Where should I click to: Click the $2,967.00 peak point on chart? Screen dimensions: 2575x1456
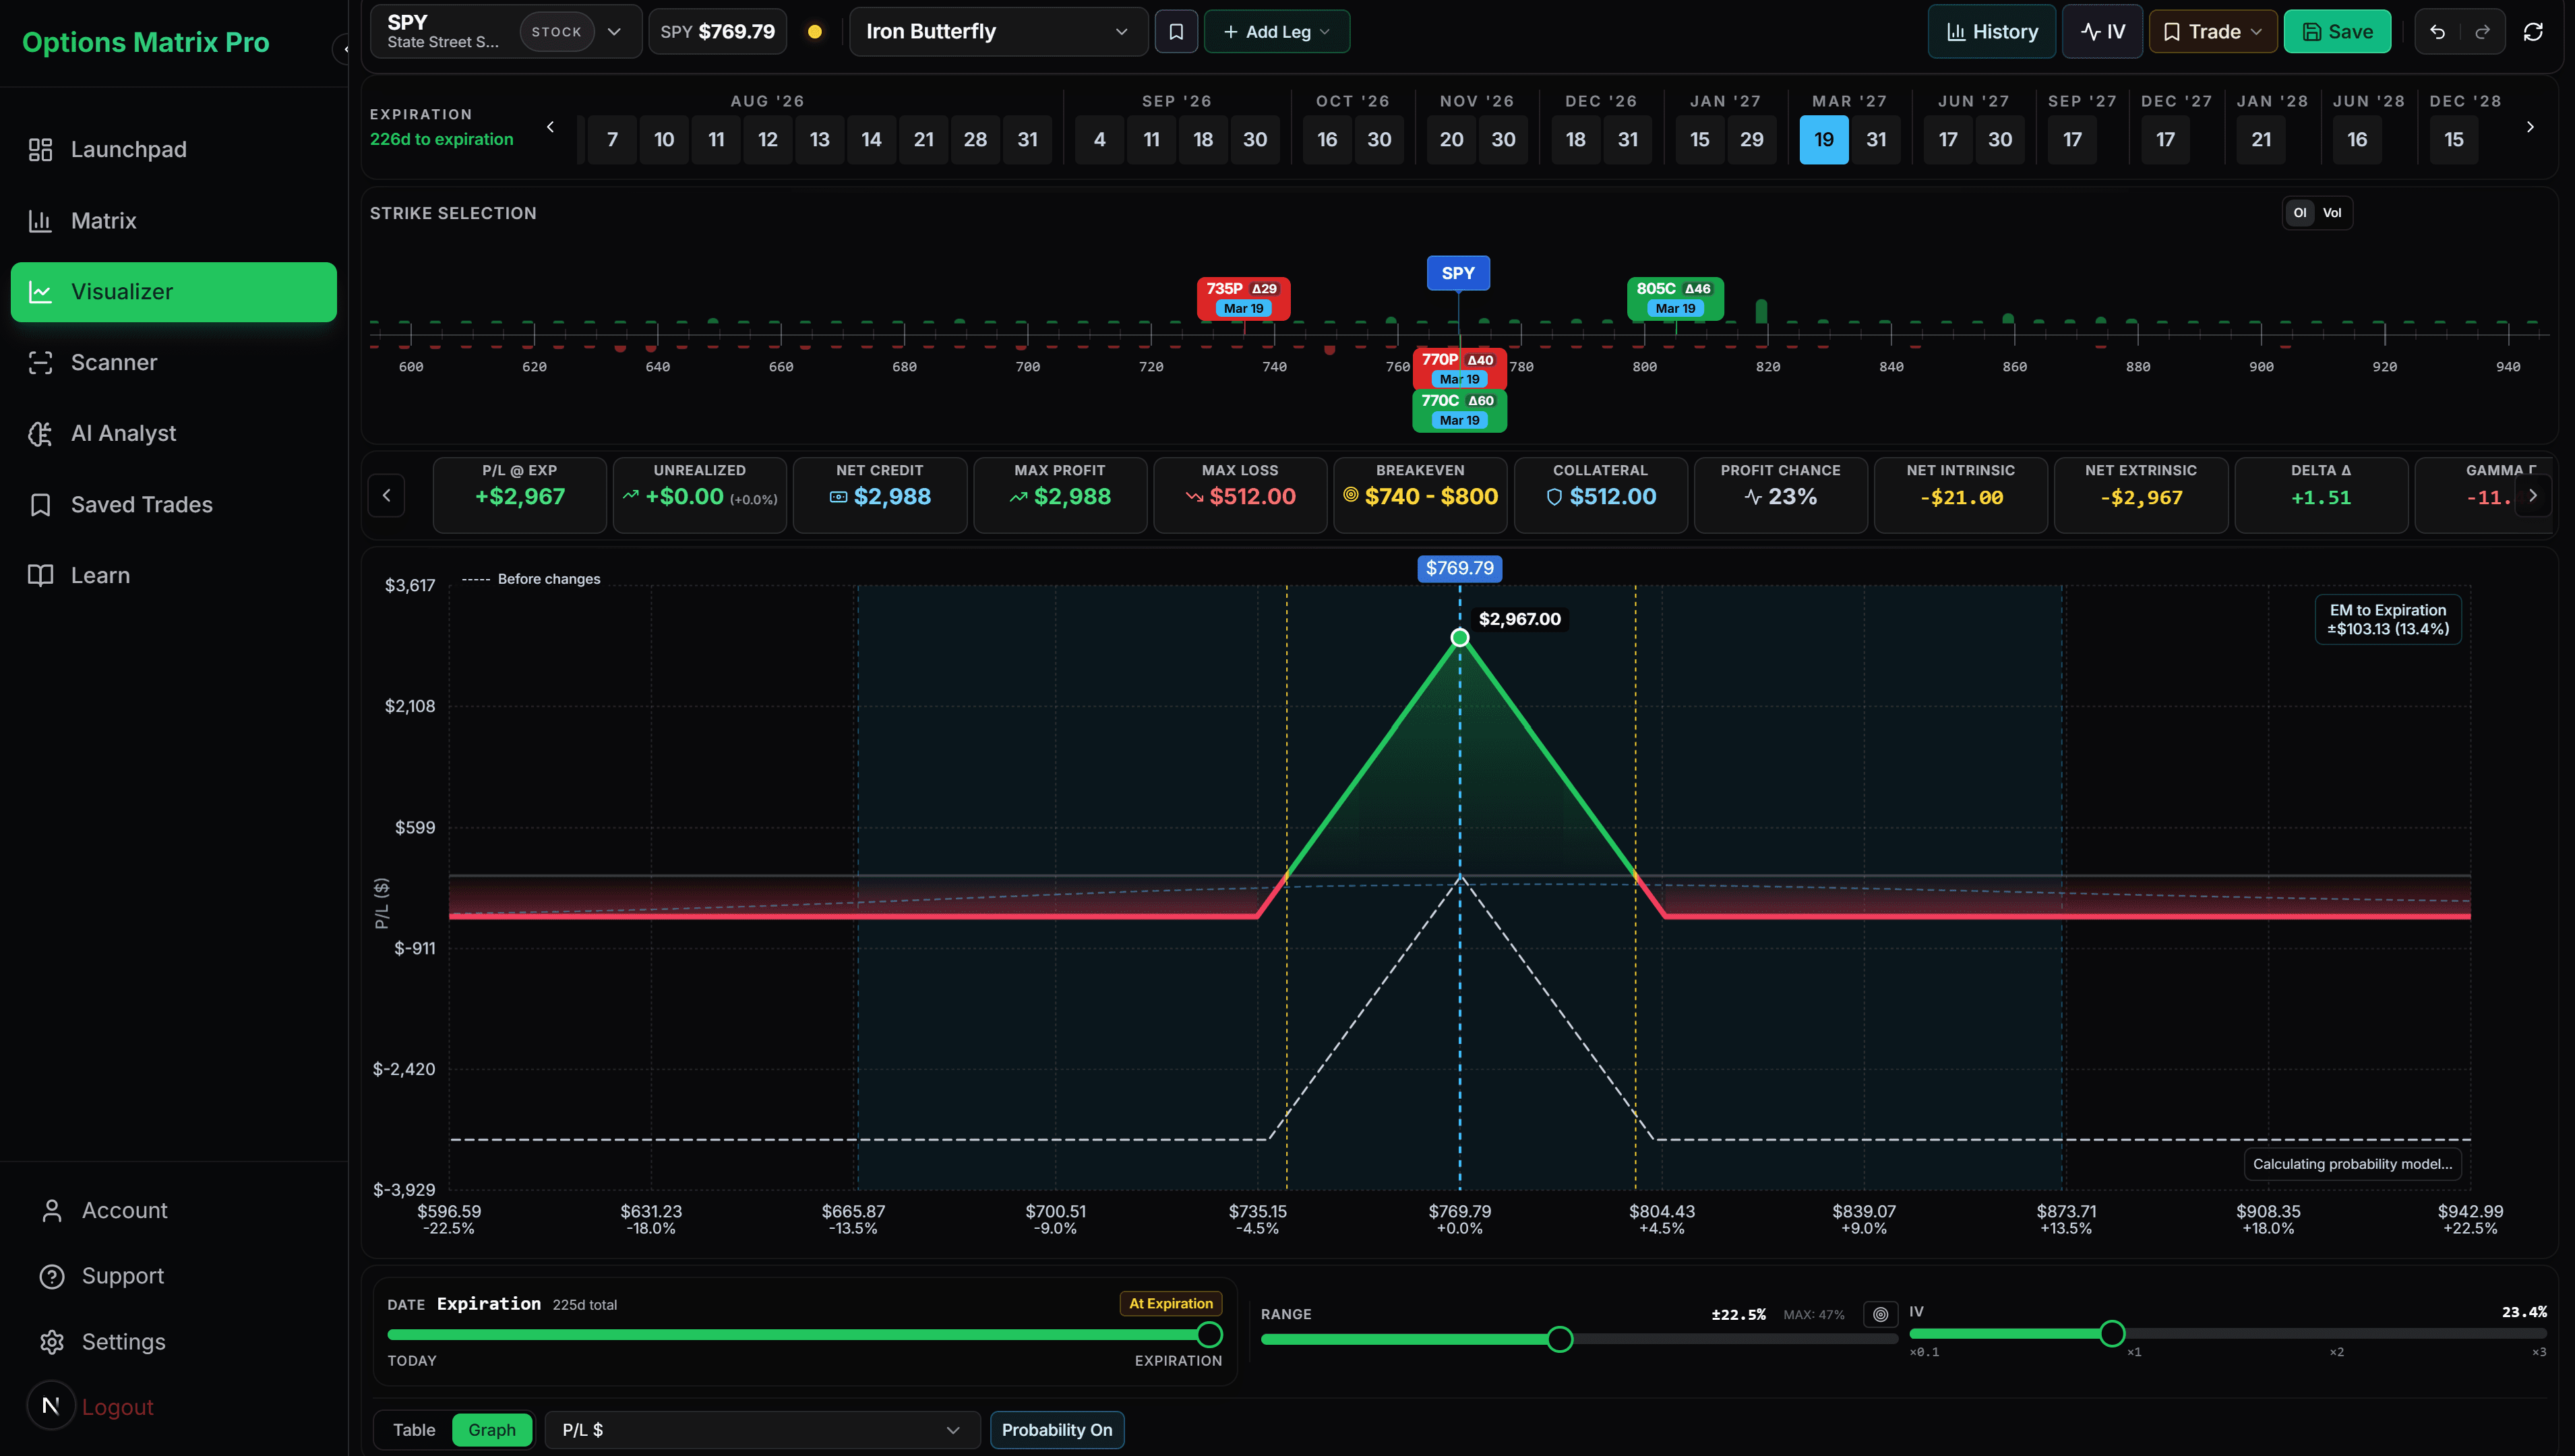tap(1460, 638)
